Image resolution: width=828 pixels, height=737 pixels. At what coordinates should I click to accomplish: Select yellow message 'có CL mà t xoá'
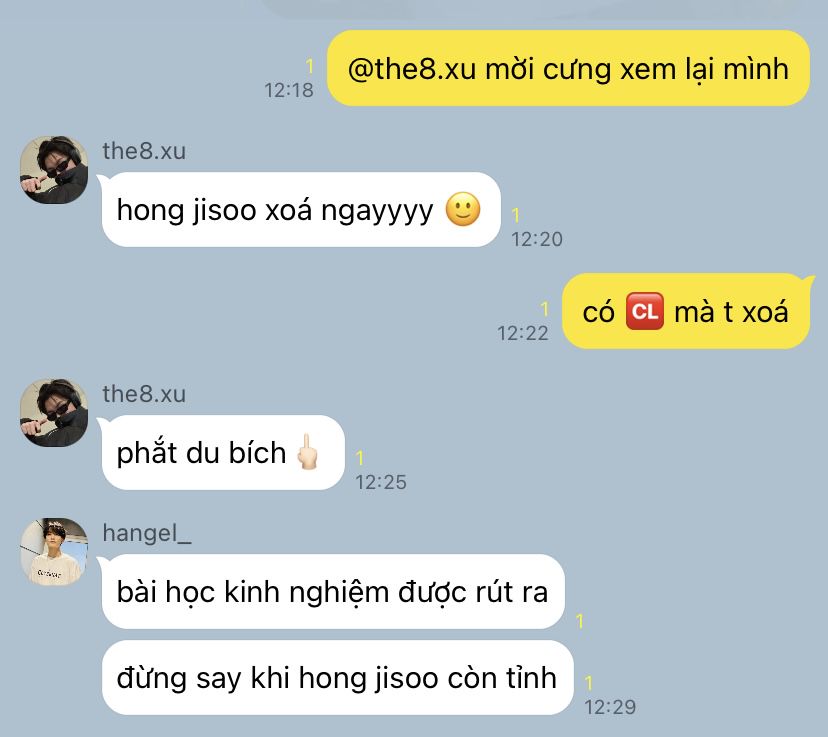point(685,311)
